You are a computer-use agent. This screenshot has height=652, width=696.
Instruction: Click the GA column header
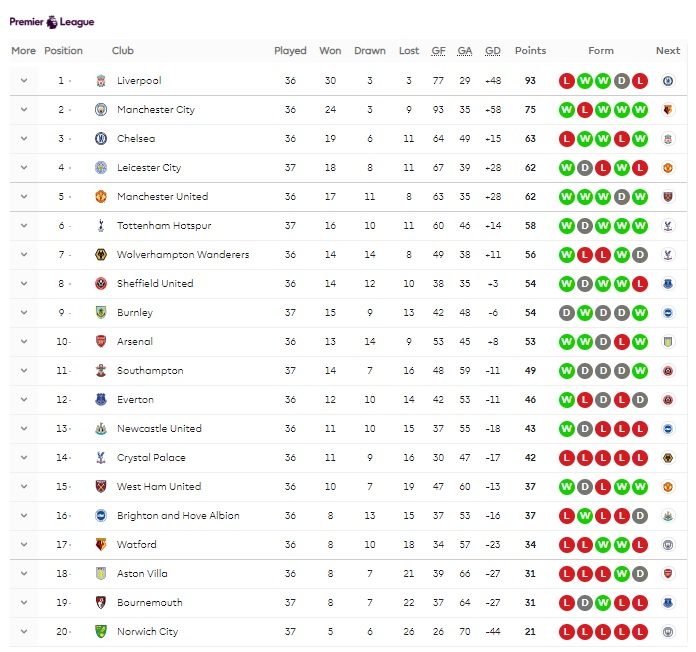(x=465, y=51)
